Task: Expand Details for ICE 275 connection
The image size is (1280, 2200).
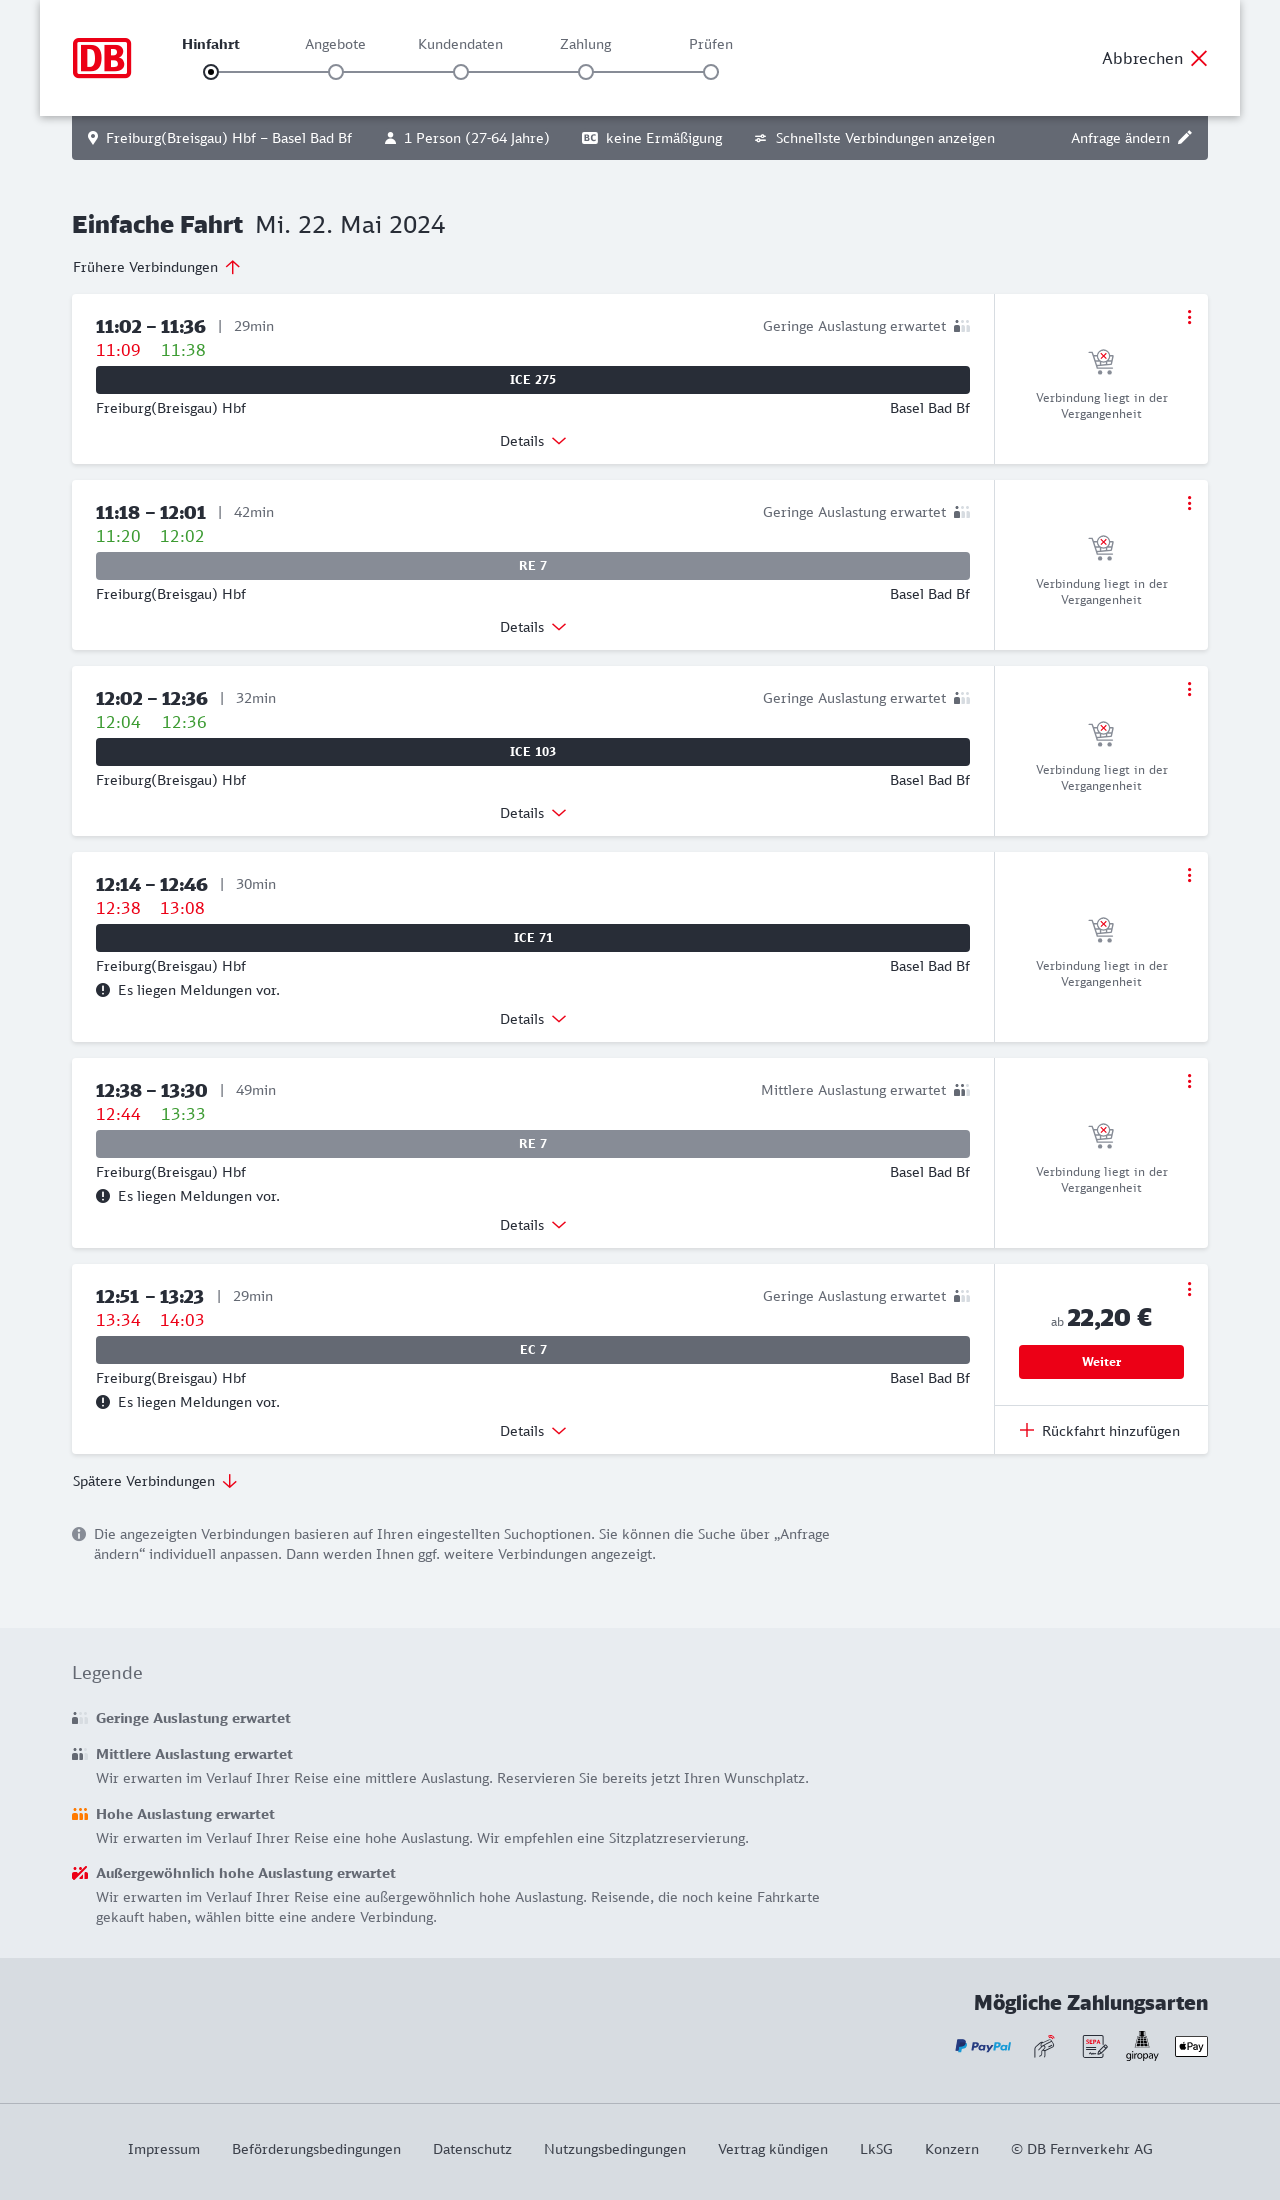Action: click(533, 441)
